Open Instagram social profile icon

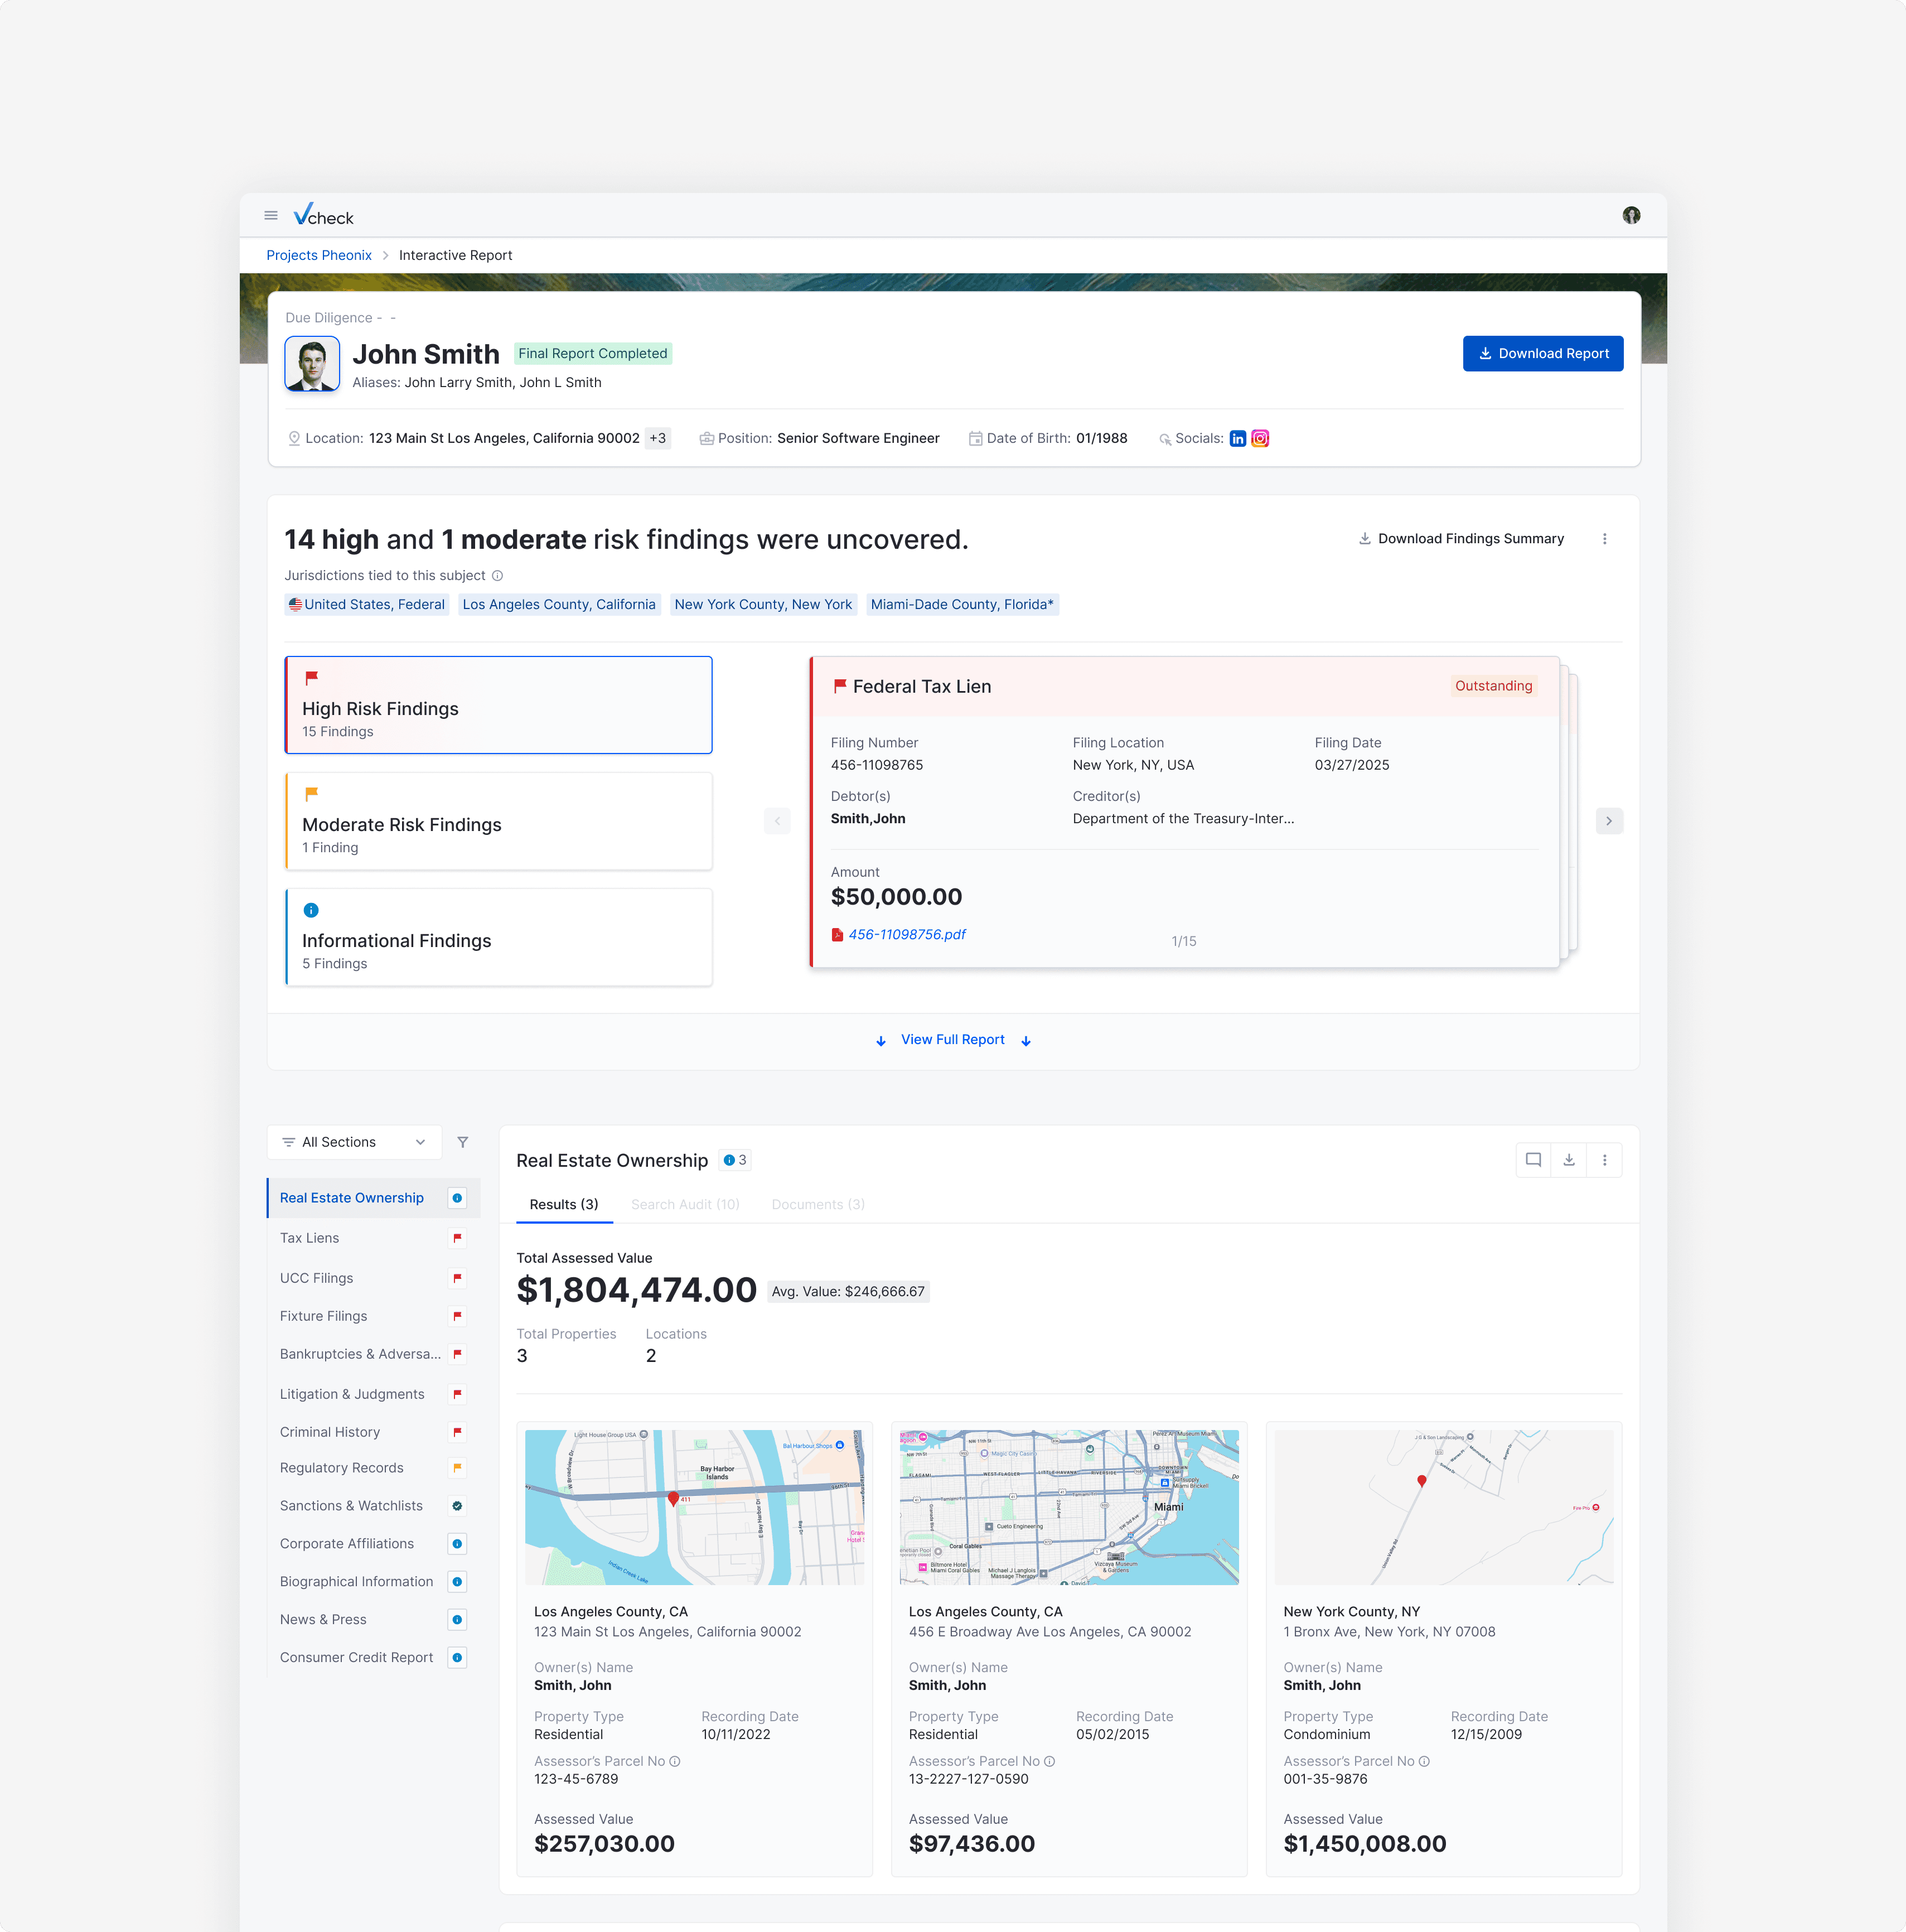click(1260, 439)
